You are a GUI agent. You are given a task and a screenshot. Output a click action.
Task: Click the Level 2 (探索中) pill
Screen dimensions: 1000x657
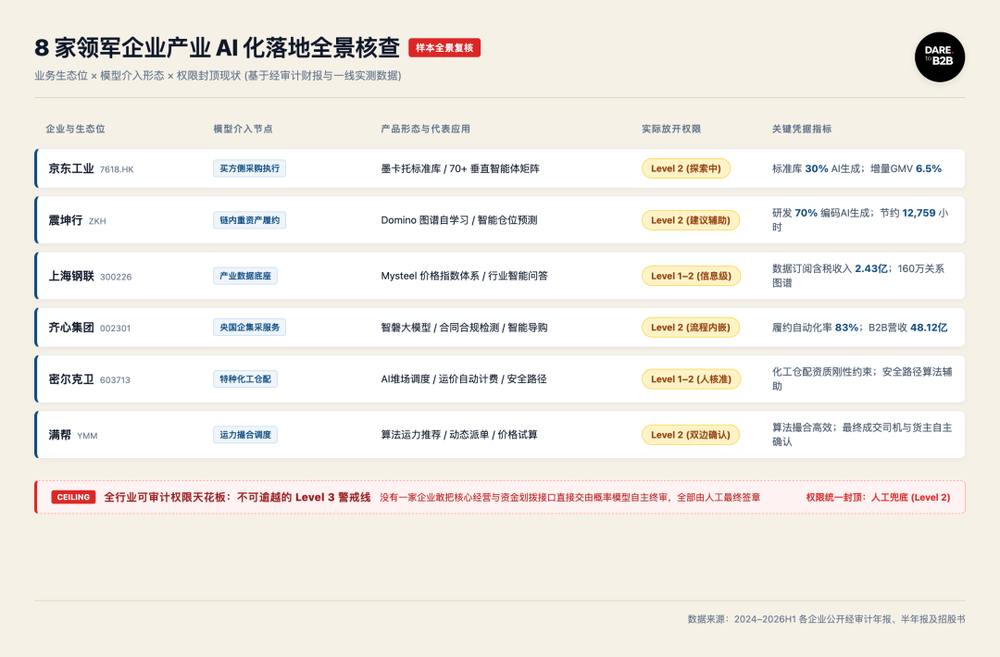coord(686,168)
